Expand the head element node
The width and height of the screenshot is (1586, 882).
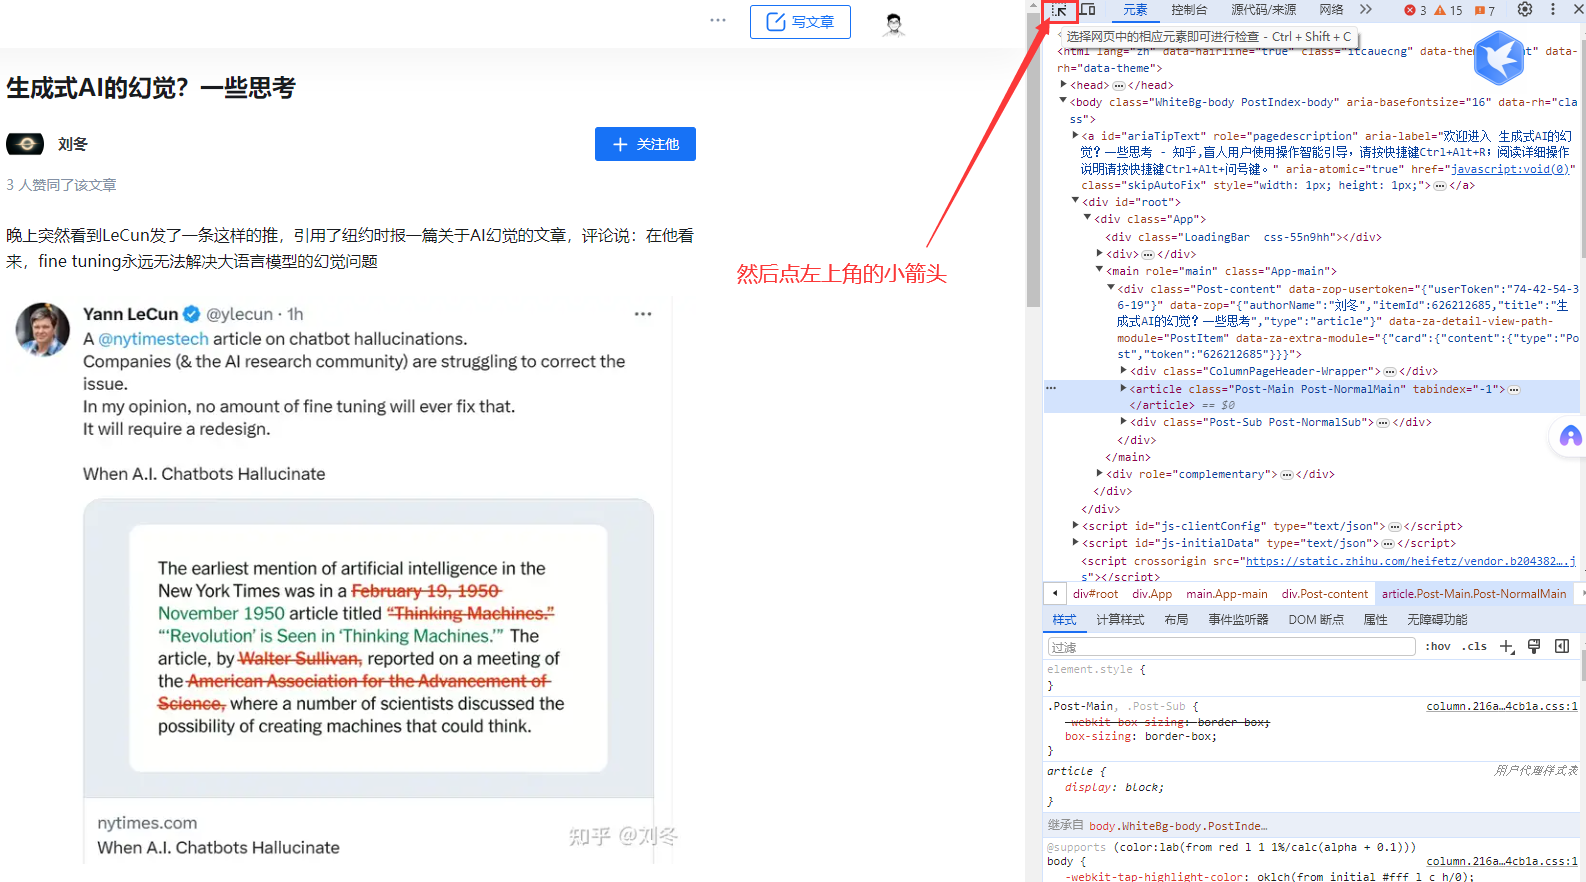tap(1064, 85)
